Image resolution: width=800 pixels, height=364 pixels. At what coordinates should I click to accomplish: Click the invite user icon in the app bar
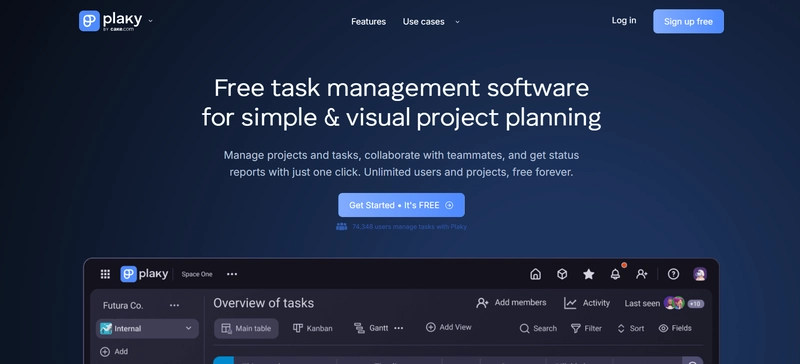click(x=642, y=274)
